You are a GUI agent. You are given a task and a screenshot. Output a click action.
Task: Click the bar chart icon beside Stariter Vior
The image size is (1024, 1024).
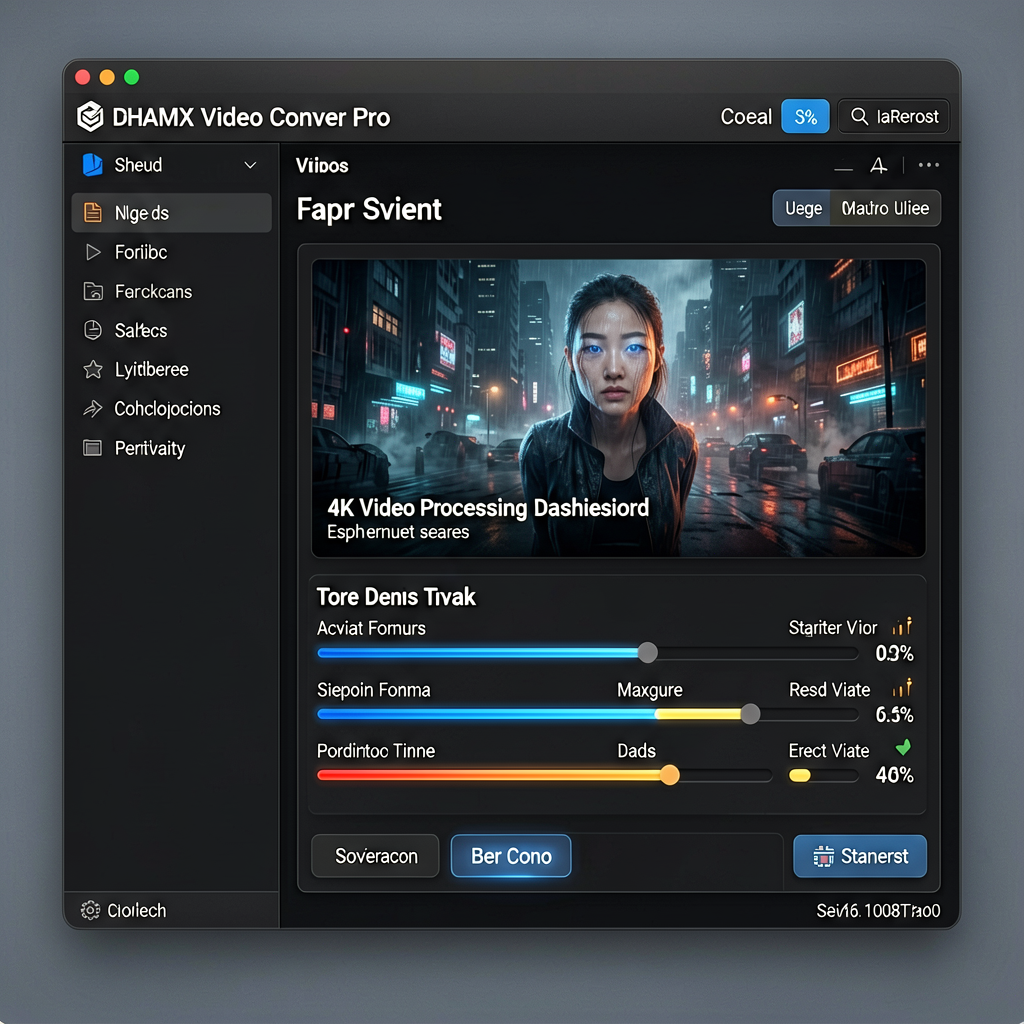(x=902, y=626)
